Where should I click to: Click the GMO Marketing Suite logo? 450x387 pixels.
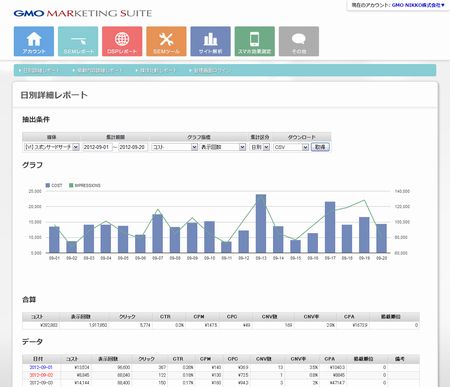[83, 13]
